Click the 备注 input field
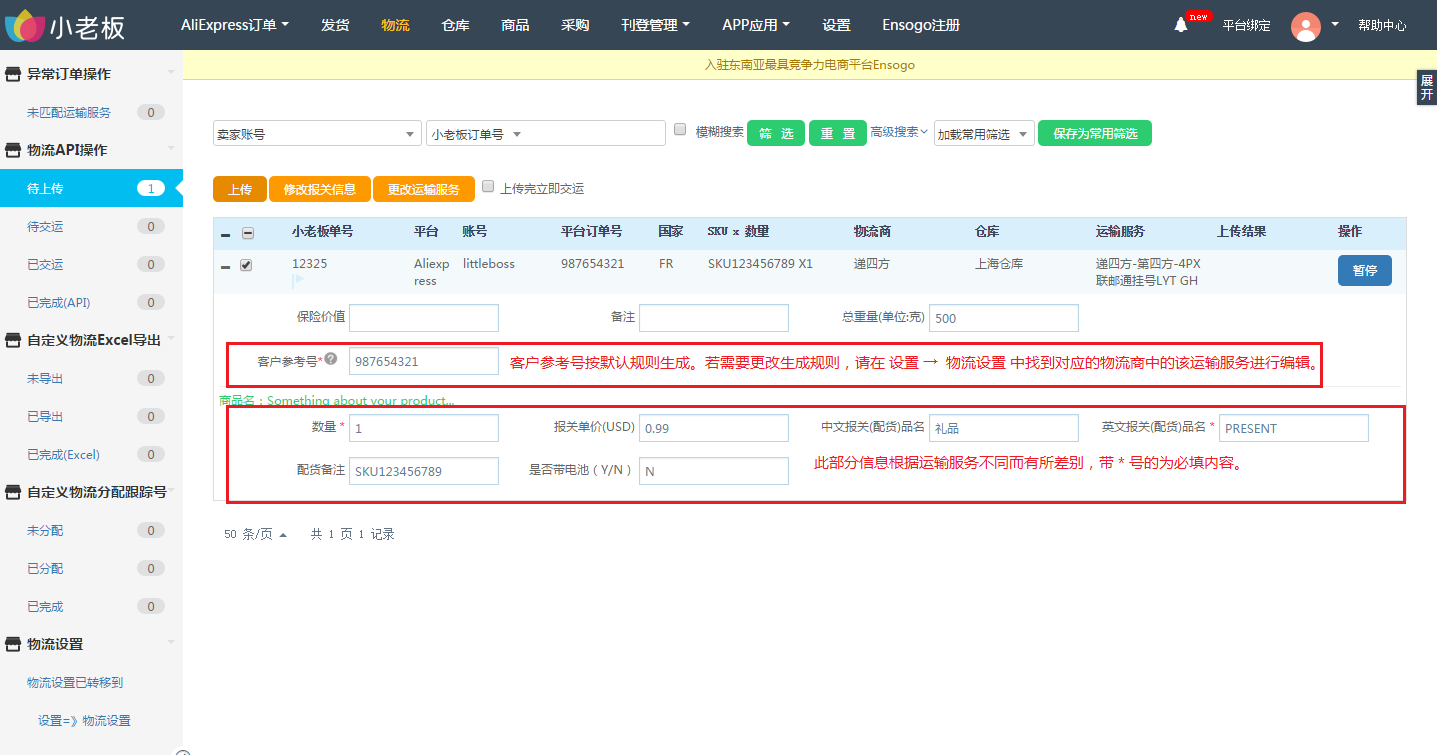Image resolution: width=1437 pixels, height=755 pixels. pyautogui.click(x=714, y=318)
